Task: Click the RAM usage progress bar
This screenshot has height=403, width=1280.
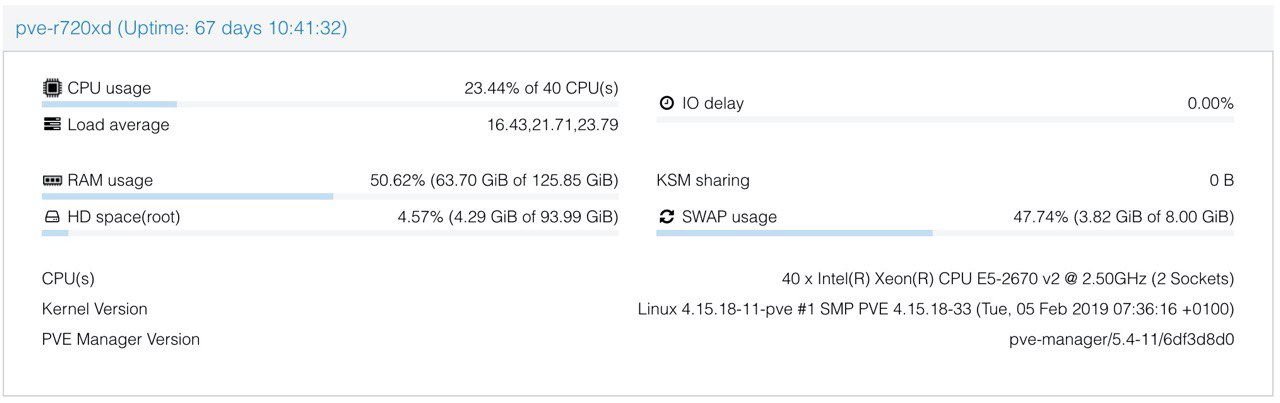Action: pos(330,197)
